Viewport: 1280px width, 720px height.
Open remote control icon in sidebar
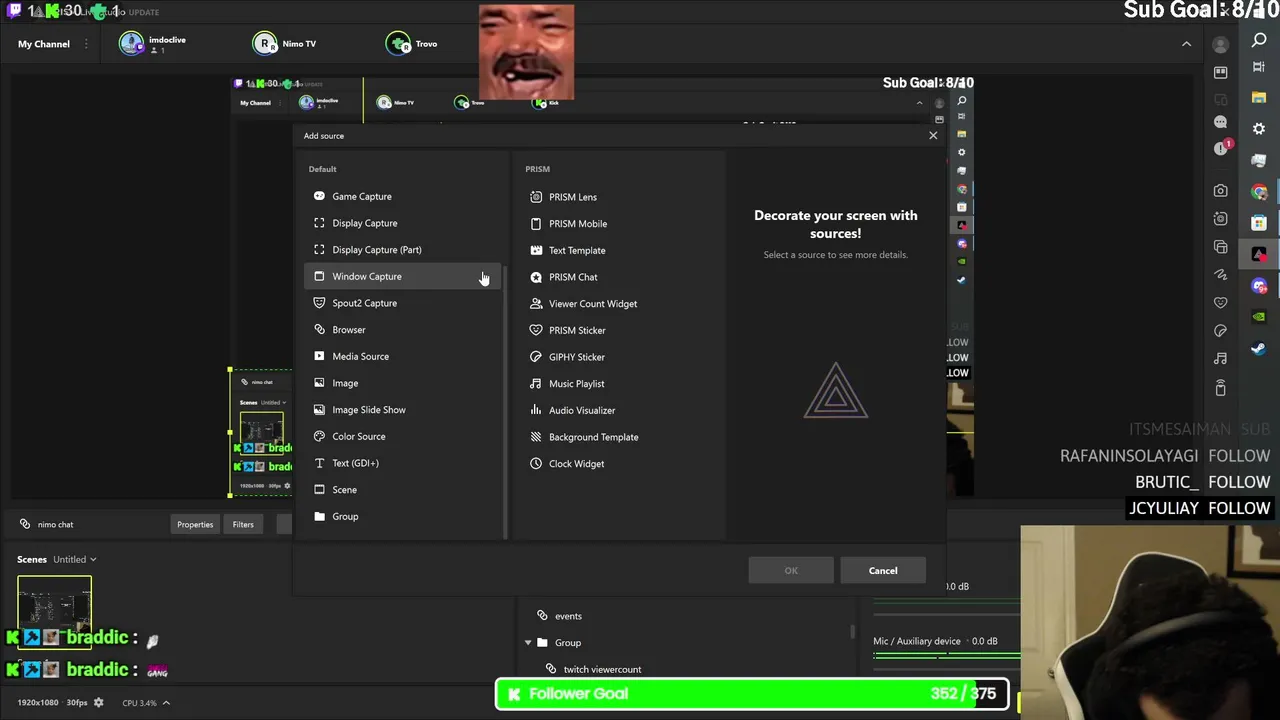click(x=1220, y=388)
